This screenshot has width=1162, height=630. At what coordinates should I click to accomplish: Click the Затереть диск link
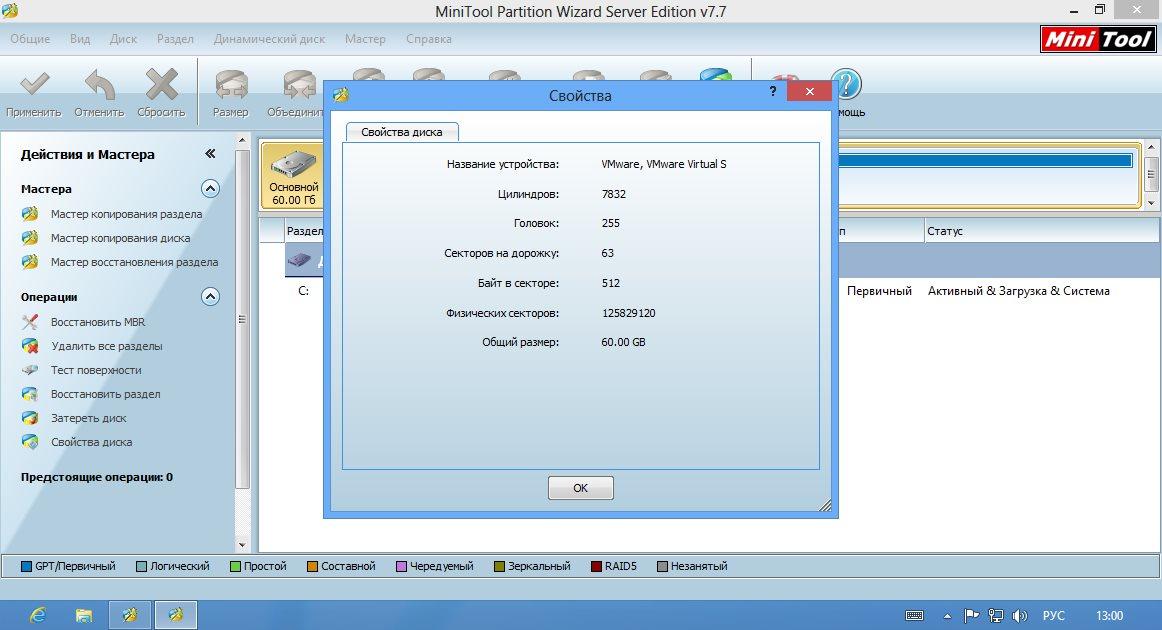[x=89, y=418]
